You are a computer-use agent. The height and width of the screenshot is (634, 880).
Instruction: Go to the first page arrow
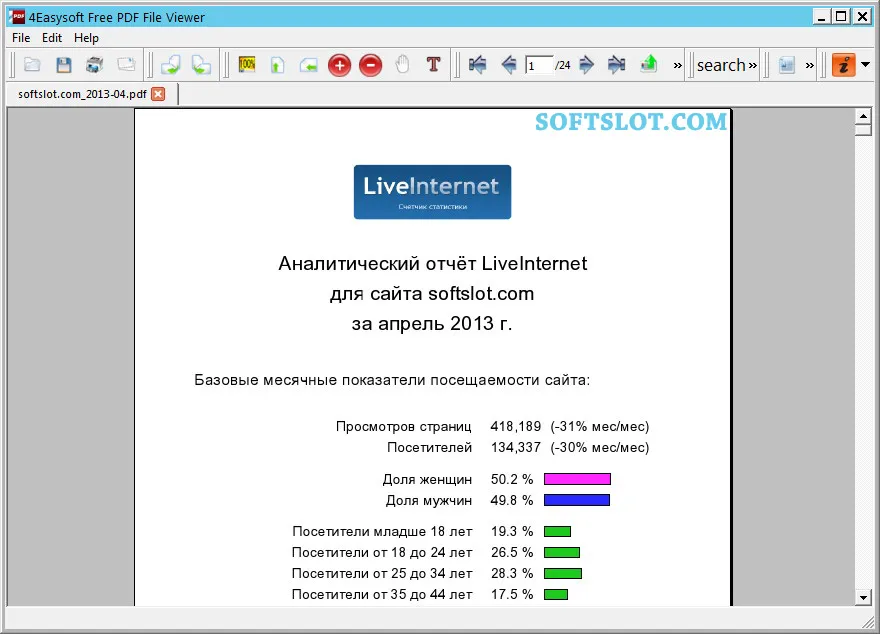click(x=478, y=65)
